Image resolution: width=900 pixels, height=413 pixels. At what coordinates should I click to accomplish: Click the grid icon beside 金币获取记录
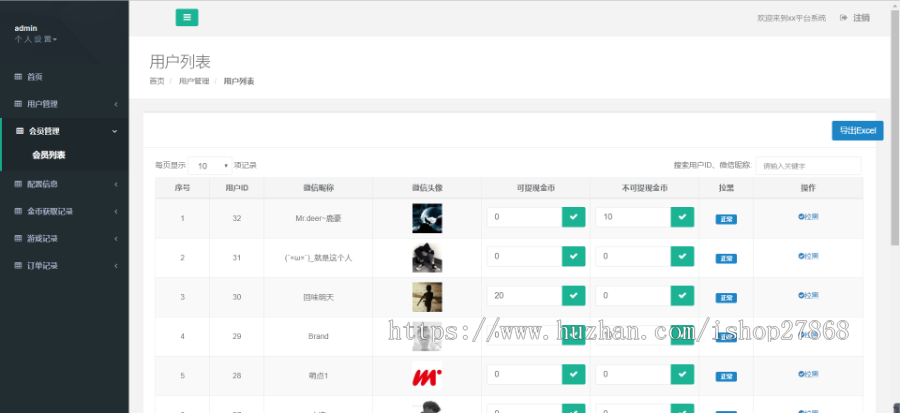pos(18,211)
